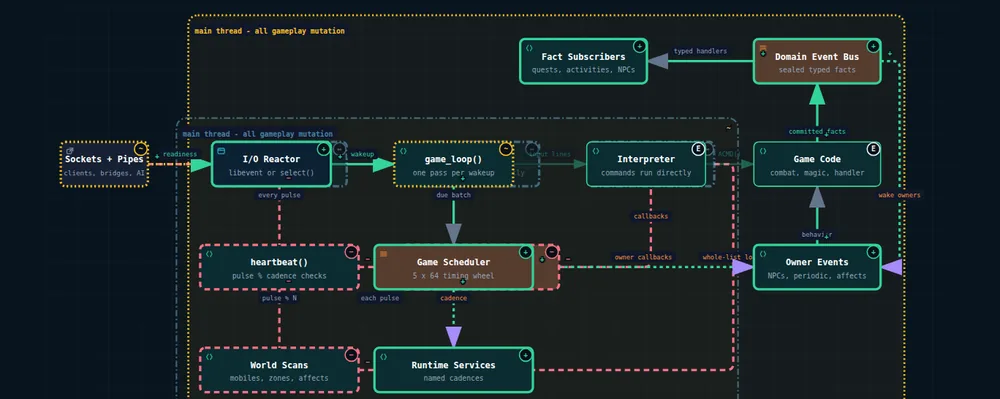Click the faded minus badge right of I/O Reactor

340,149
